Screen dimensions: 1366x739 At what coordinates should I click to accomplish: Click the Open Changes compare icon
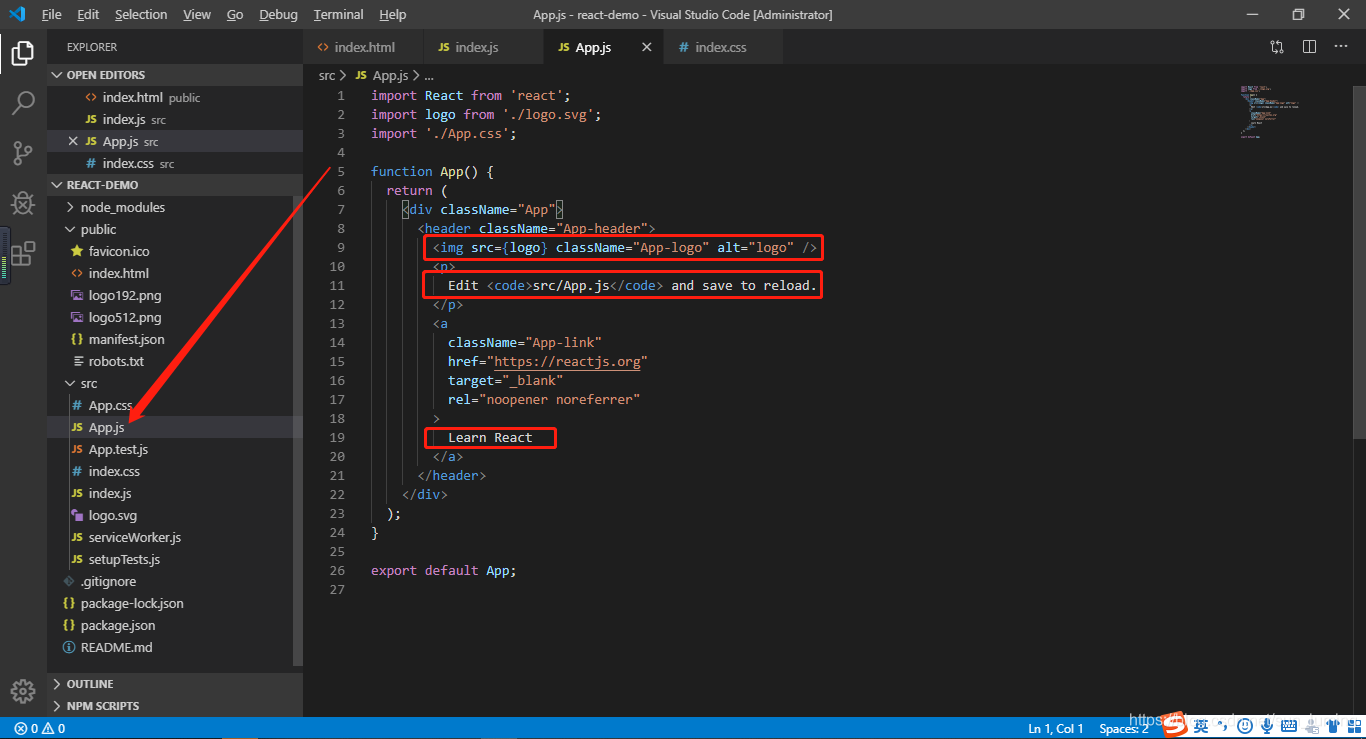click(1277, 47)
